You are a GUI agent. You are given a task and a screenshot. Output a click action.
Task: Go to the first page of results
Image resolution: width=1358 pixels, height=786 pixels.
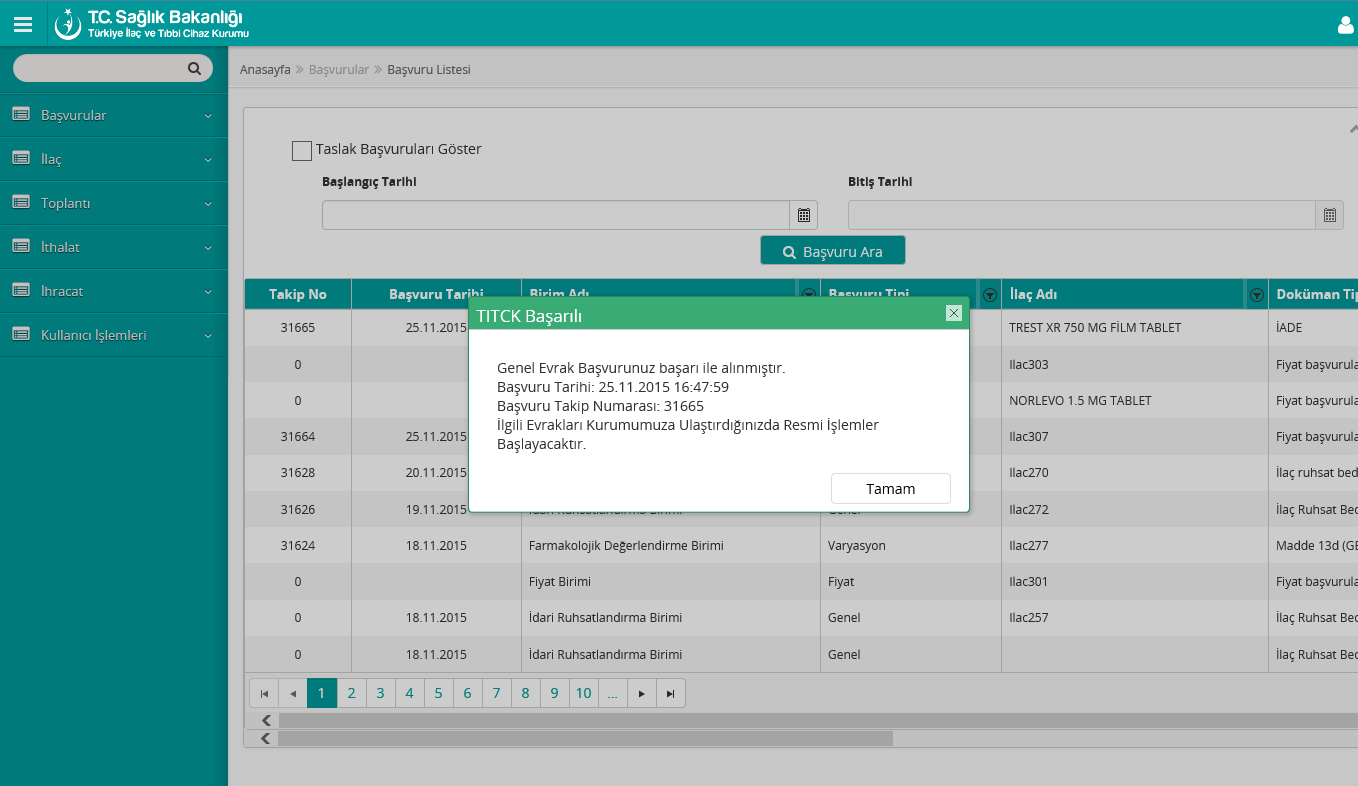pos(264,693)
